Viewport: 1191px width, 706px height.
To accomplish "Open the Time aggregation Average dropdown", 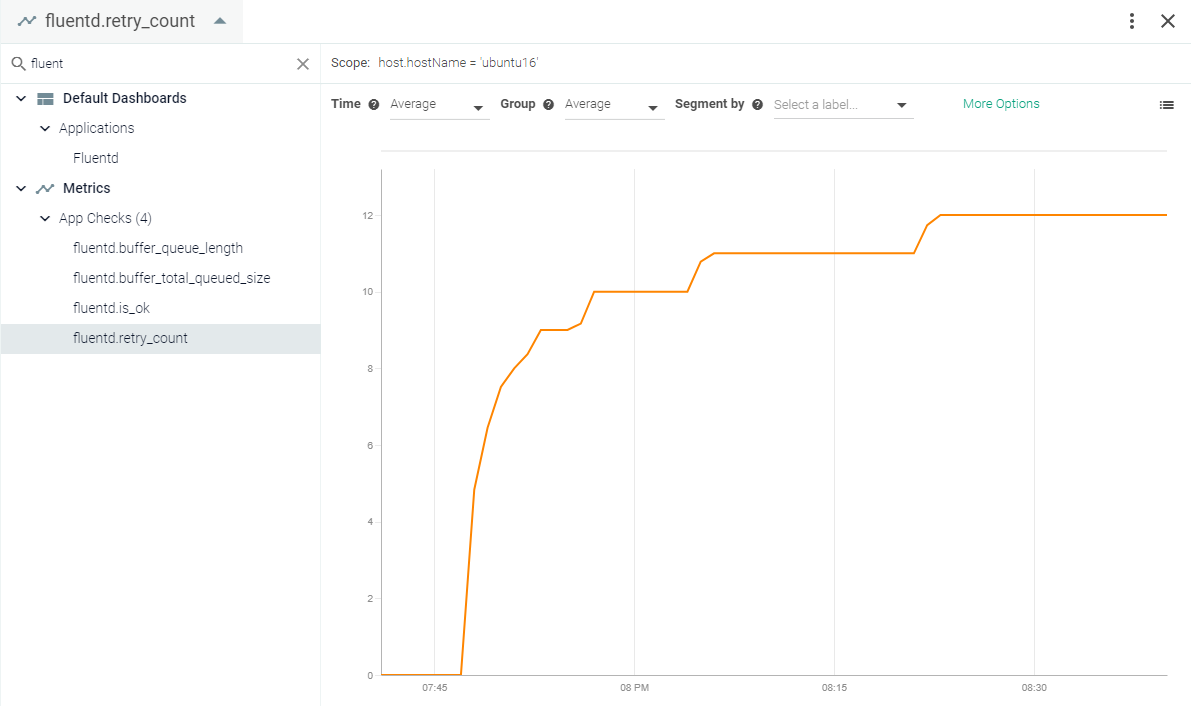I will click(x=439, y=105).
